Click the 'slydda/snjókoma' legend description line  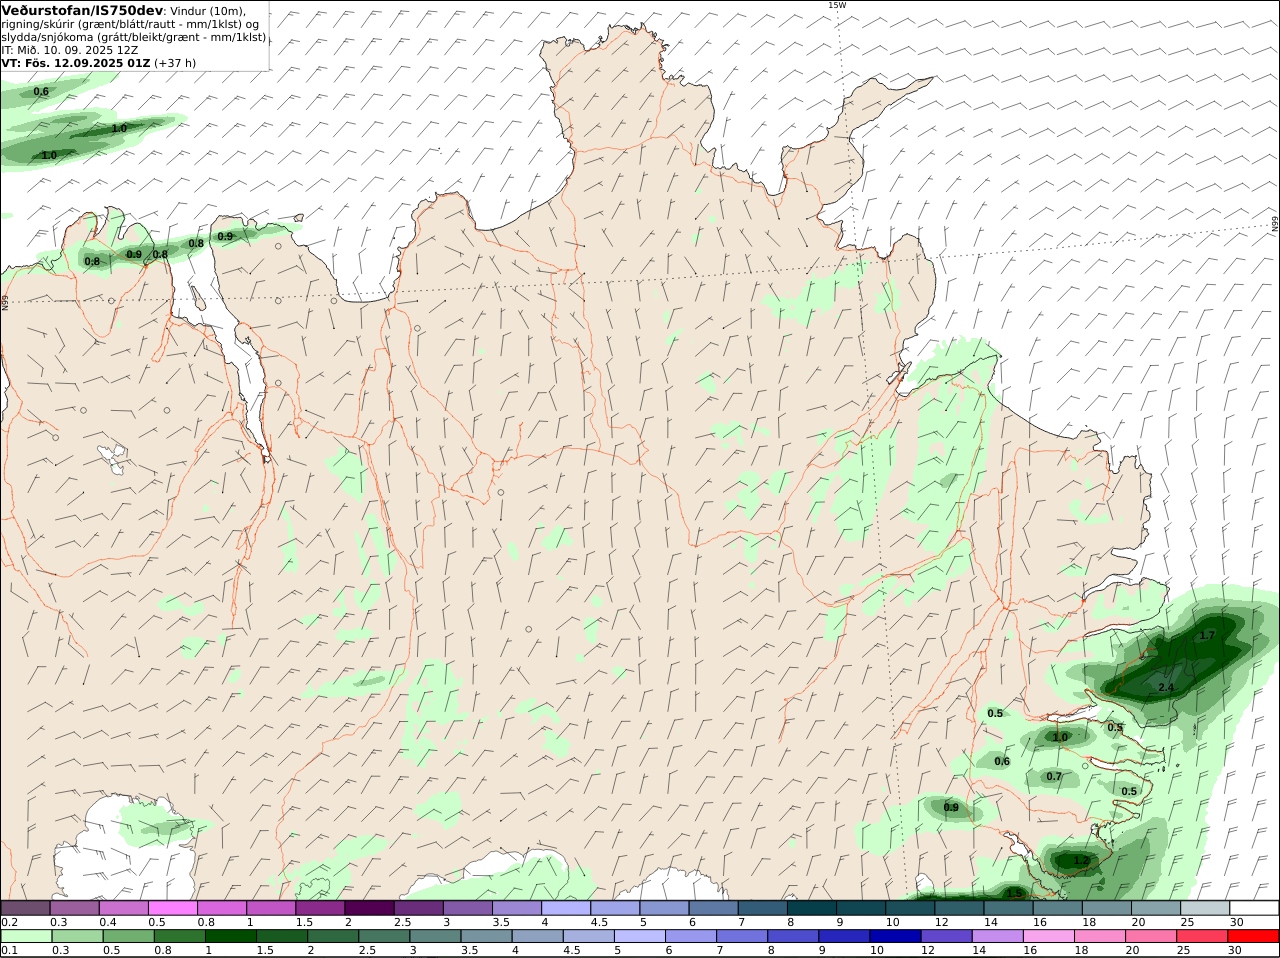click(x=134, y=37)
